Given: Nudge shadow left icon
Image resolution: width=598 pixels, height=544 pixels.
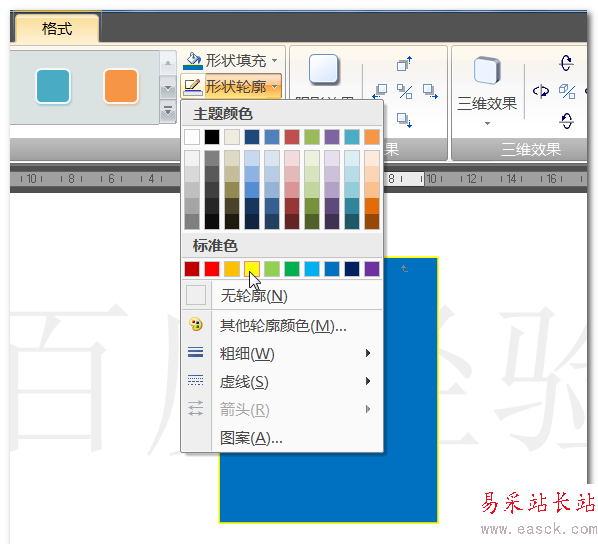Looking at the screenshot, I should point(380,91).
